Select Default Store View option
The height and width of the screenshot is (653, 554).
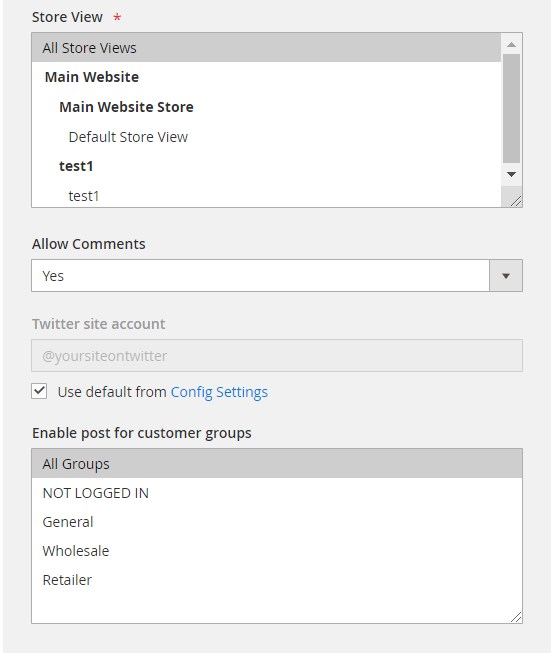(266, 137)
